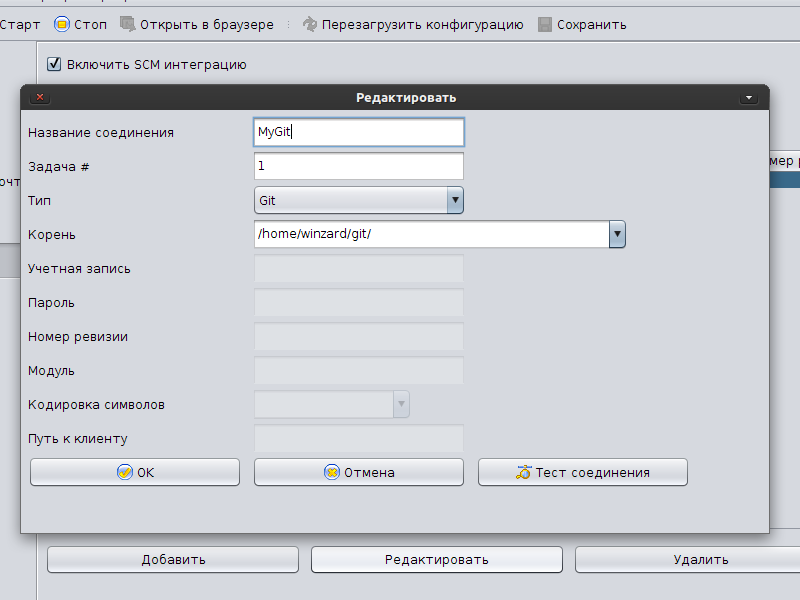This screenshot has width=800, height=600.
Task: Focus the Задача # input field
Action: [359, 166]
